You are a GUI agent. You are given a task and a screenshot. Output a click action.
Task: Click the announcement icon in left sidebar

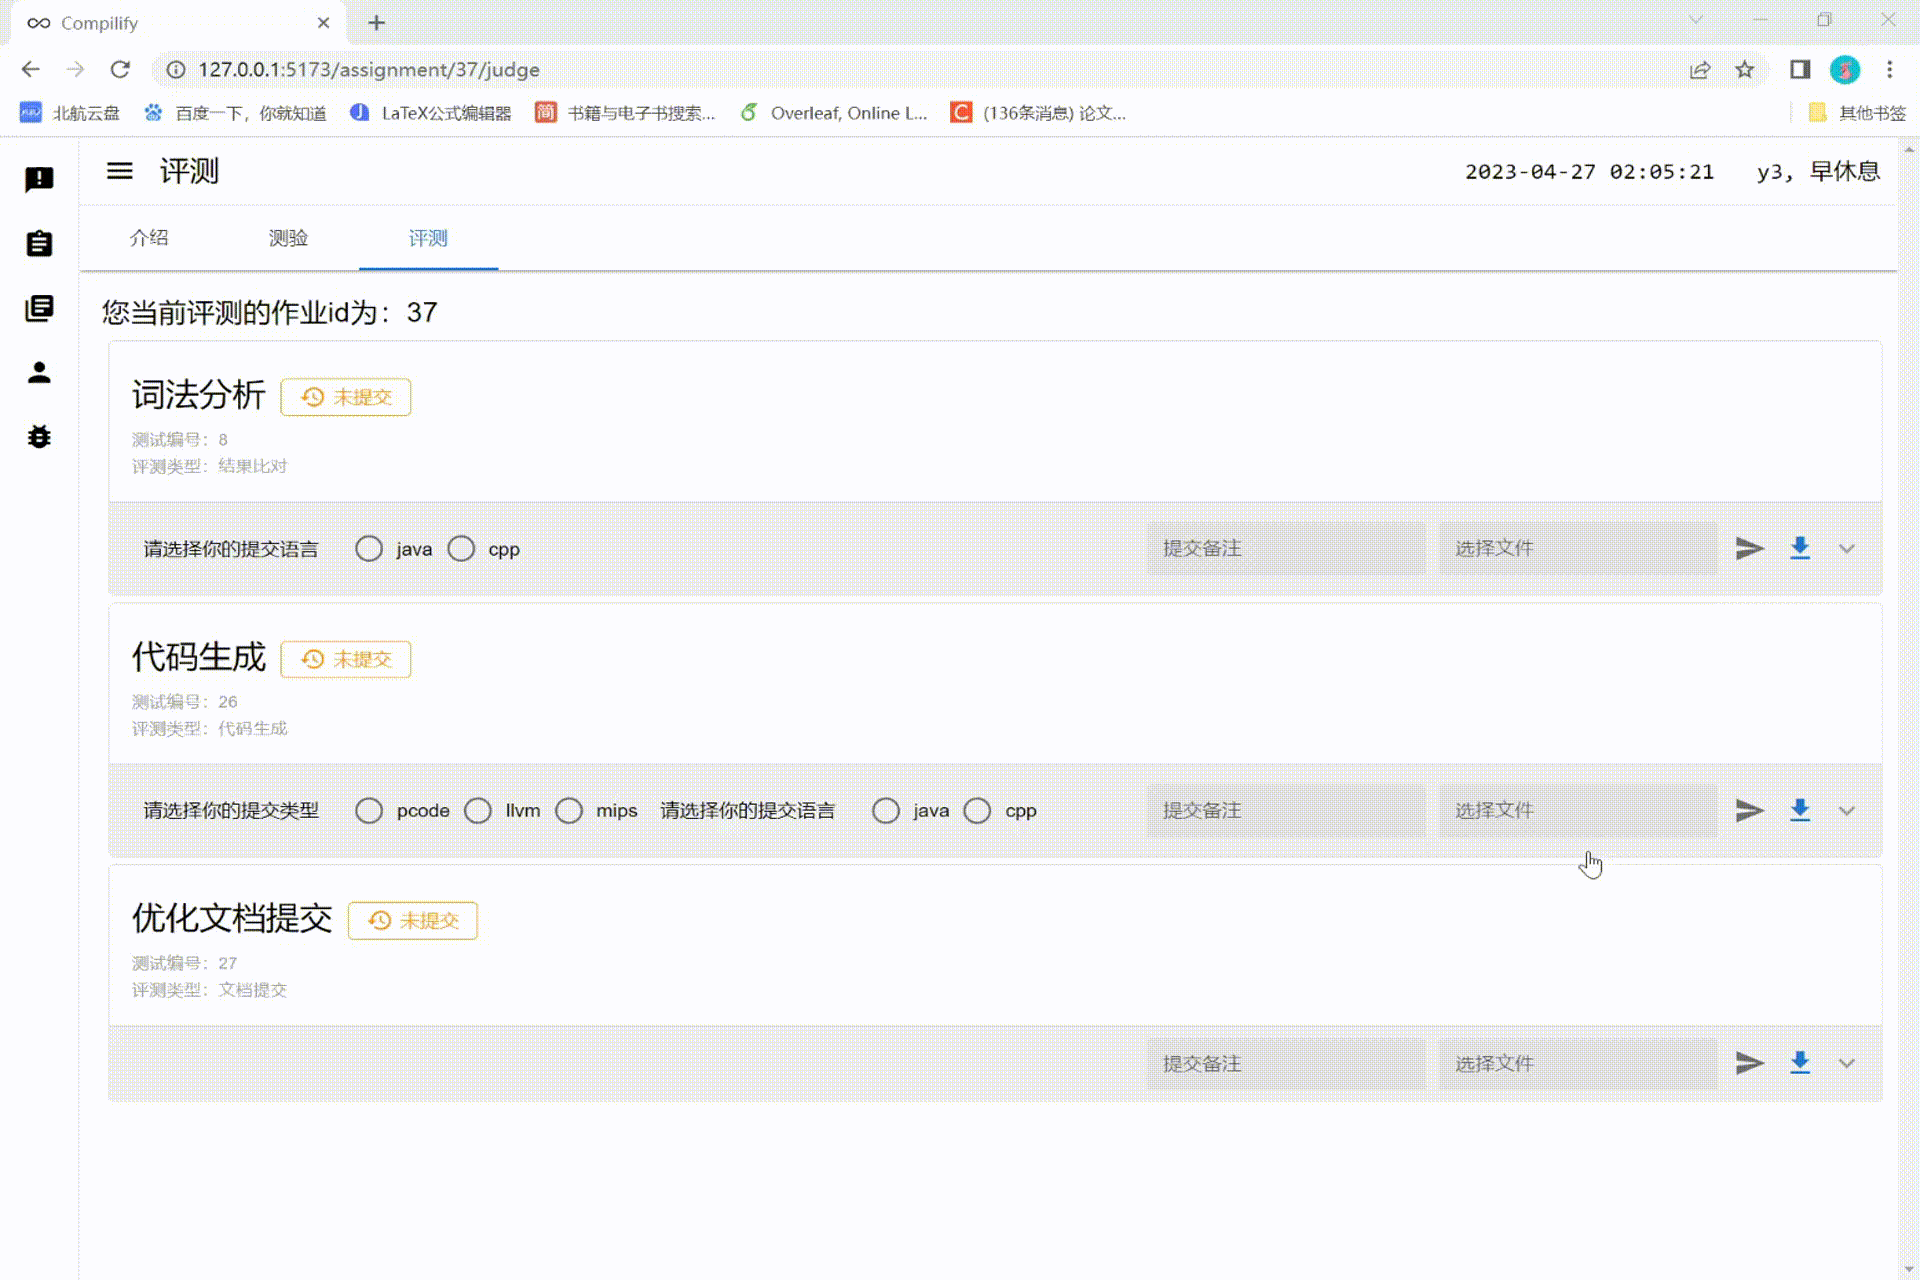(x=39, y=179)
